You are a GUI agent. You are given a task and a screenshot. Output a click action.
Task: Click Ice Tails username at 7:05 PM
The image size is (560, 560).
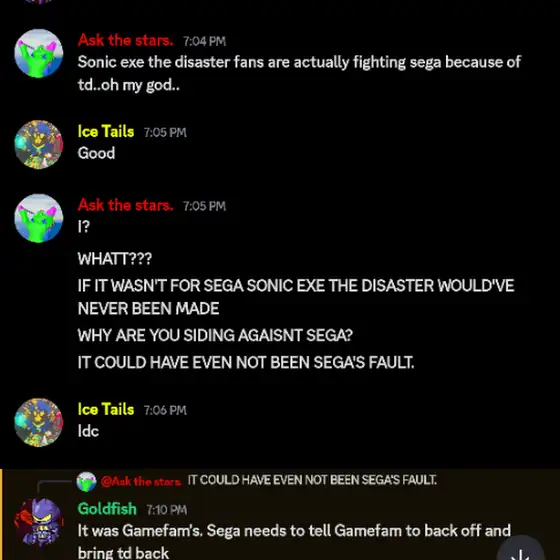click(106, 131)
